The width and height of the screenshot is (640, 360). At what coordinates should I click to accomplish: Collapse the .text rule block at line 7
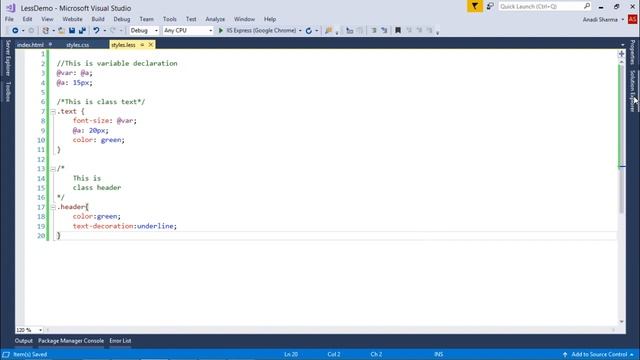click(53, 111)
